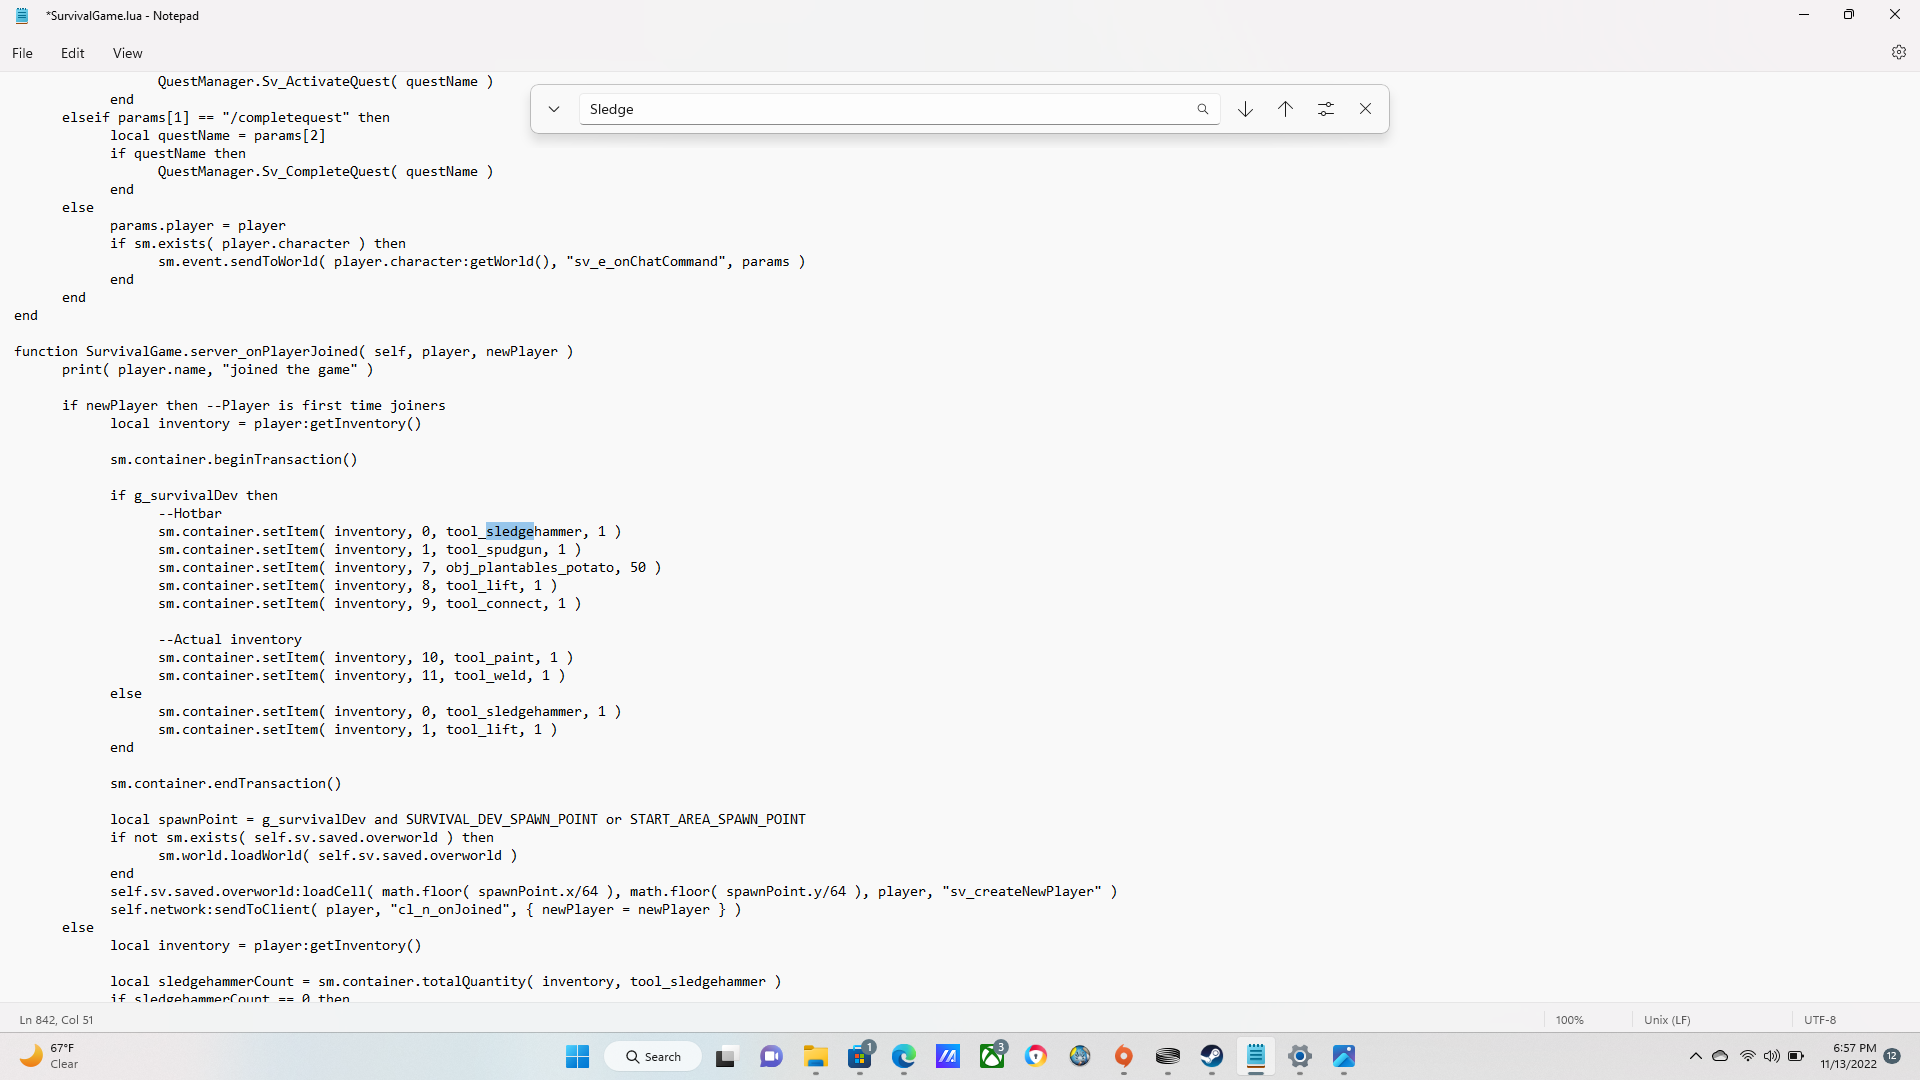This screenshot has width=1920, height=1080.
Task: Open the View menu
Action: click(x=127, y=53)
